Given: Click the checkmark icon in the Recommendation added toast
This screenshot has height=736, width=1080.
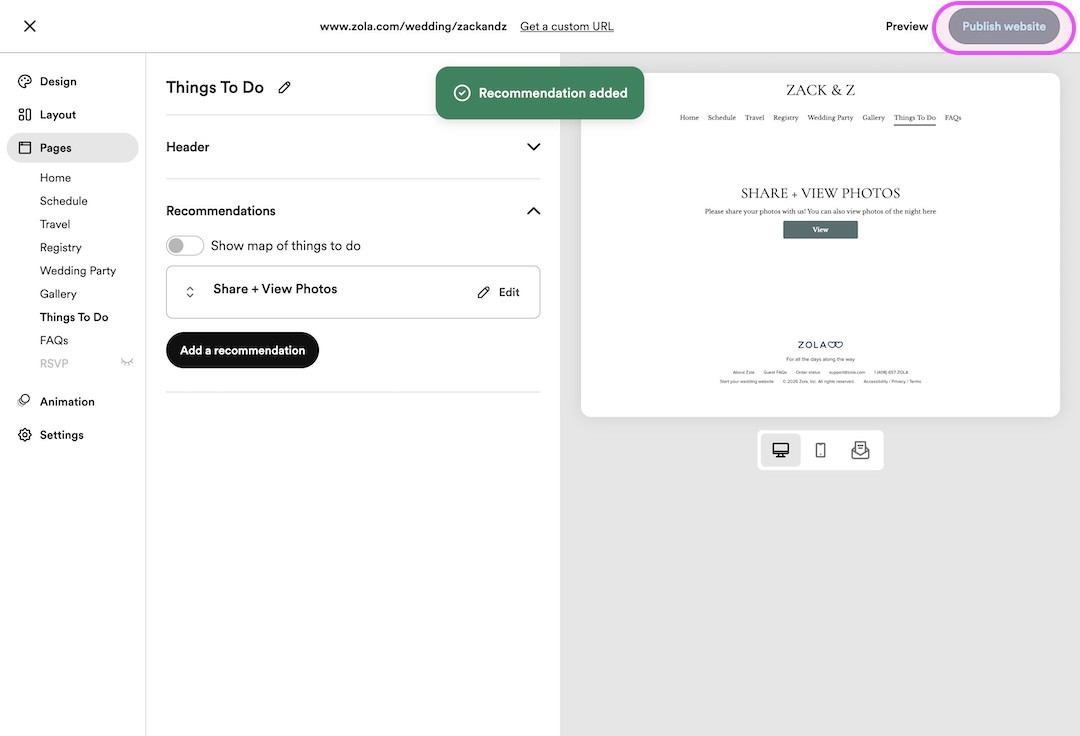Looking at the screenshot, I should point(462,93).
